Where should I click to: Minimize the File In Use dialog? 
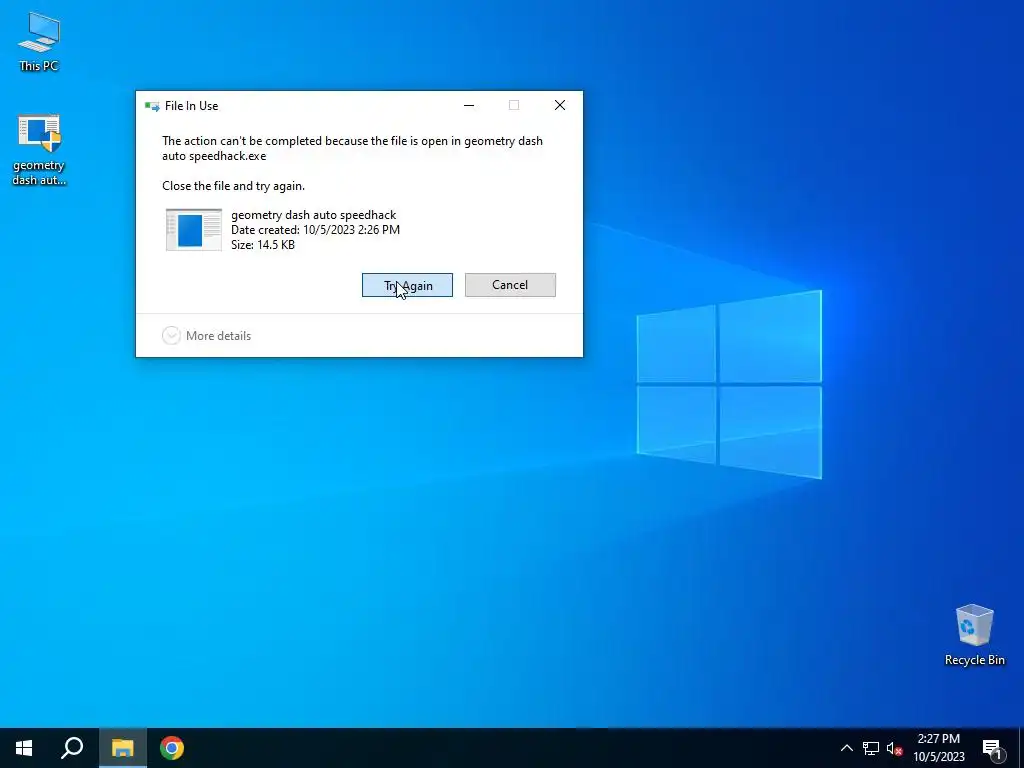coord(469,106)
